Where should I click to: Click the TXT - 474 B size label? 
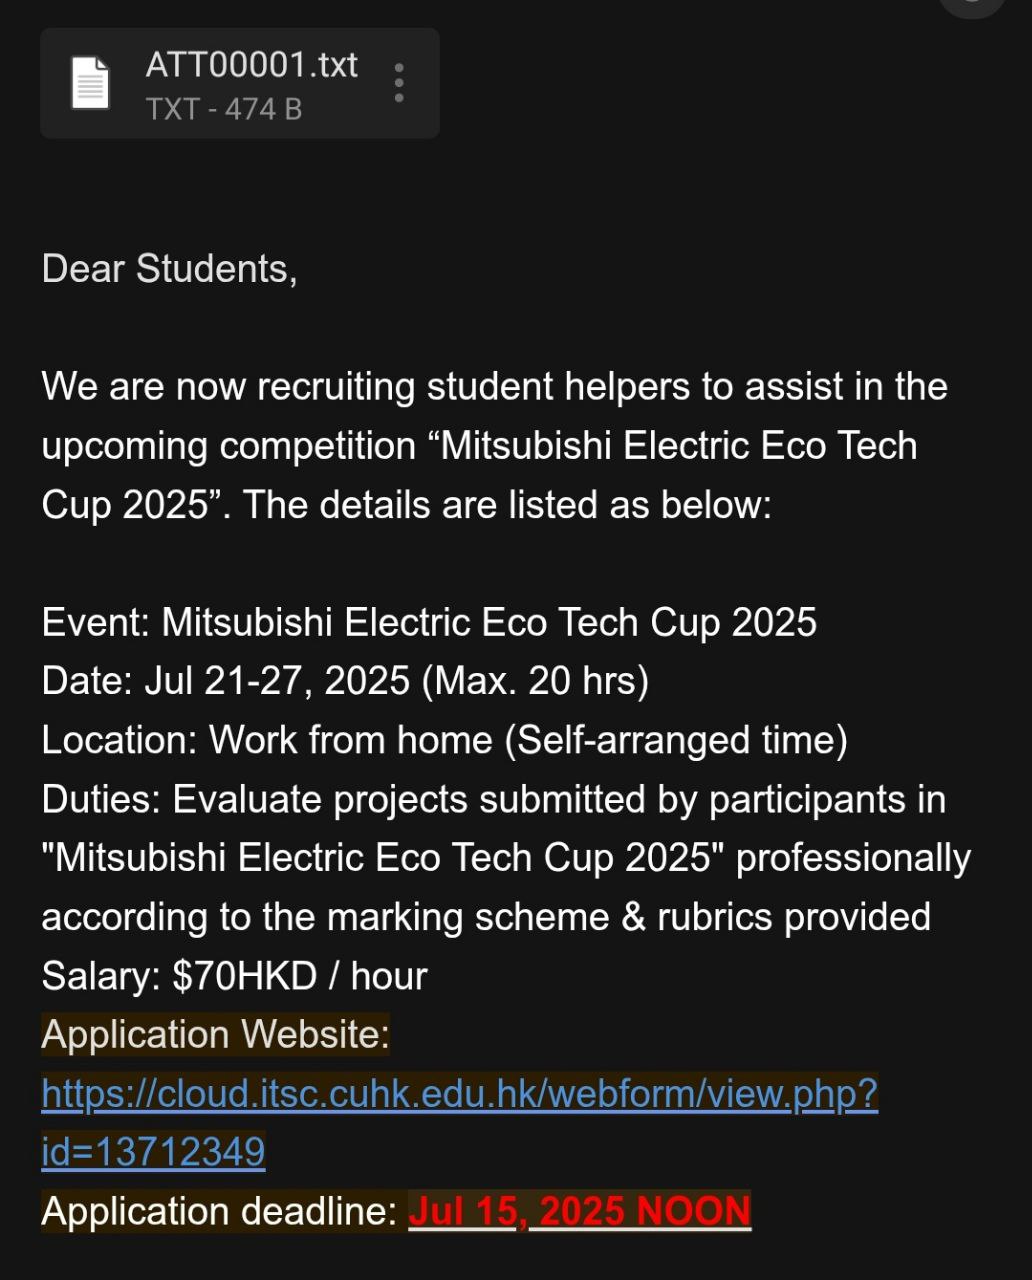(224, 109)
